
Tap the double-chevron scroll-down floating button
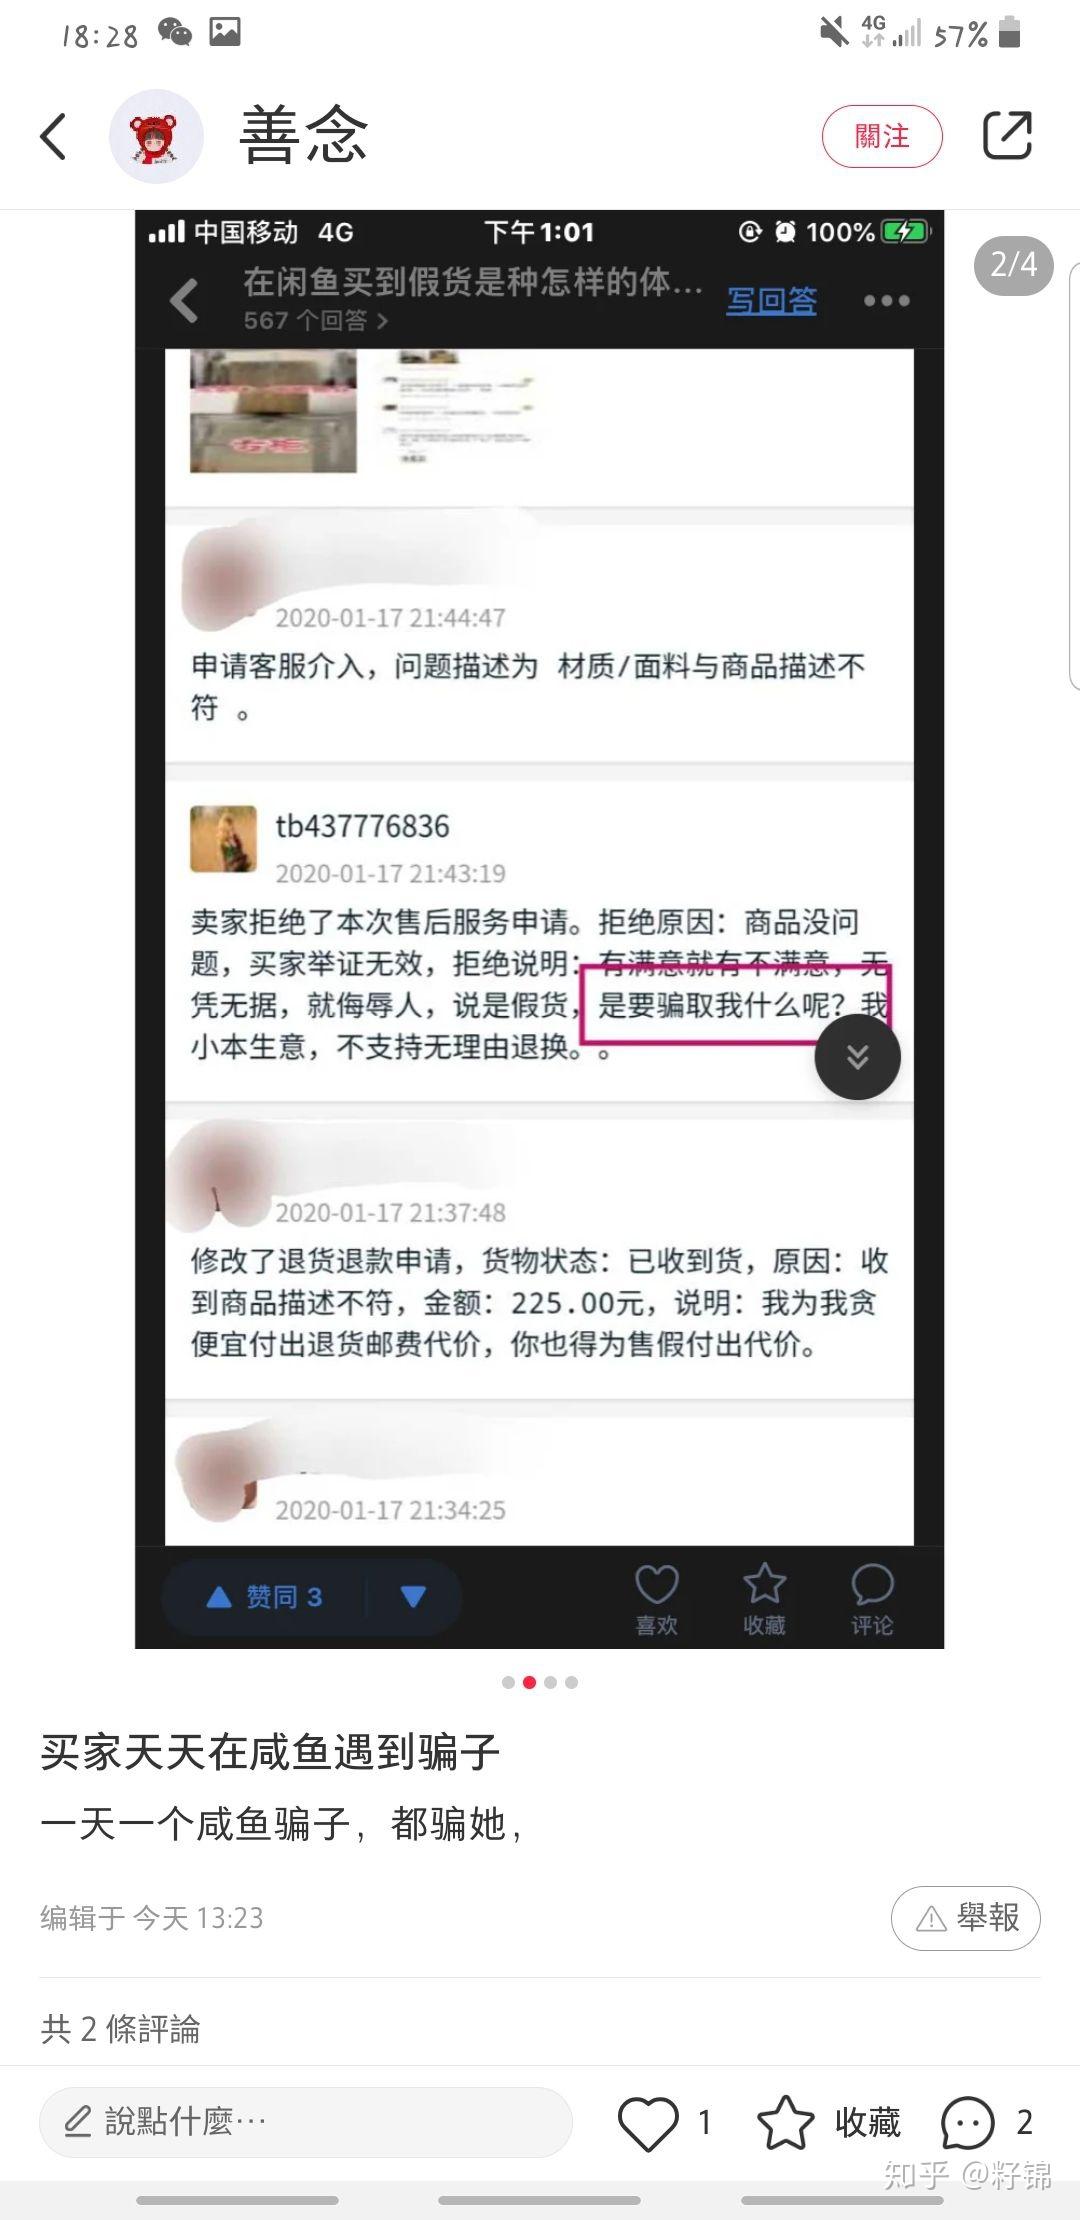click(x=858, y=1056)
